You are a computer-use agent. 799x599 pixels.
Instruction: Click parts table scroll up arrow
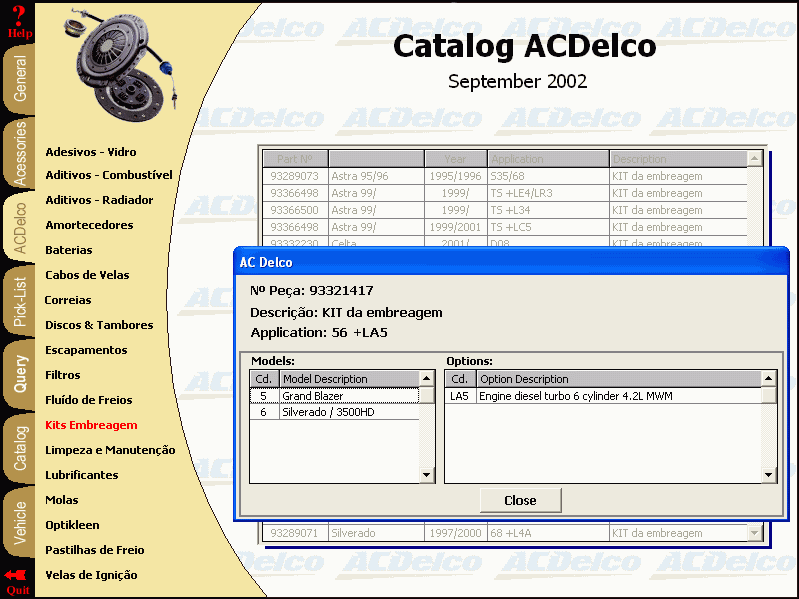tap(755, 158)
